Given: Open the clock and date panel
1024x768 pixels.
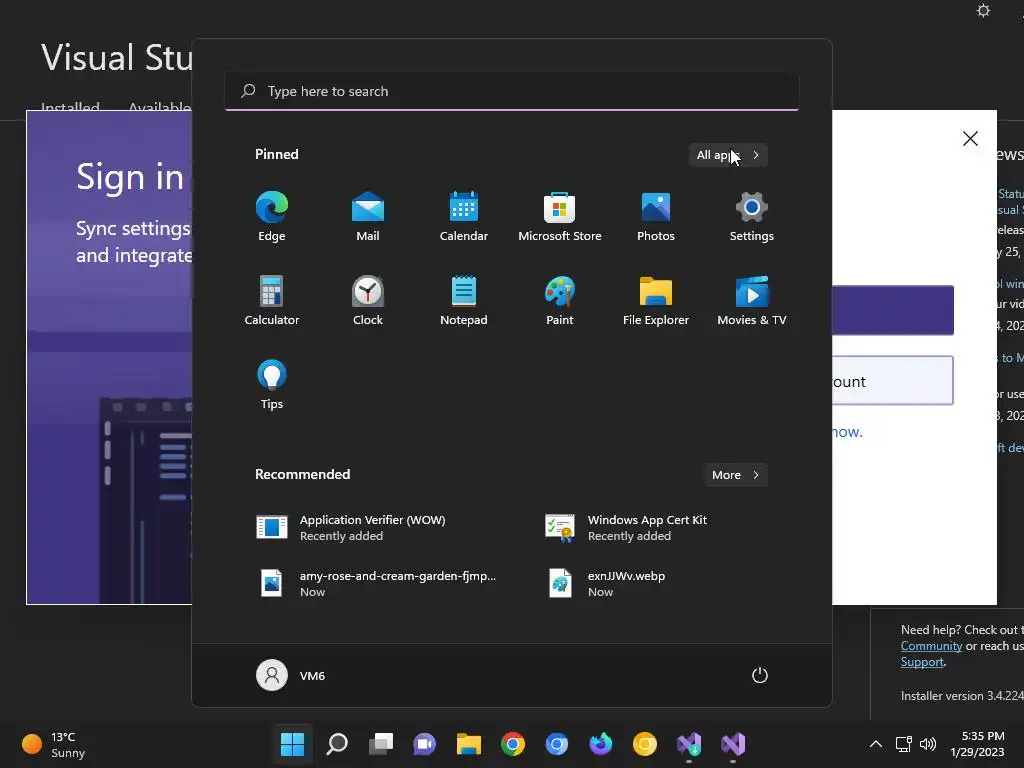Looking at the screenshot, I should 977,744.
